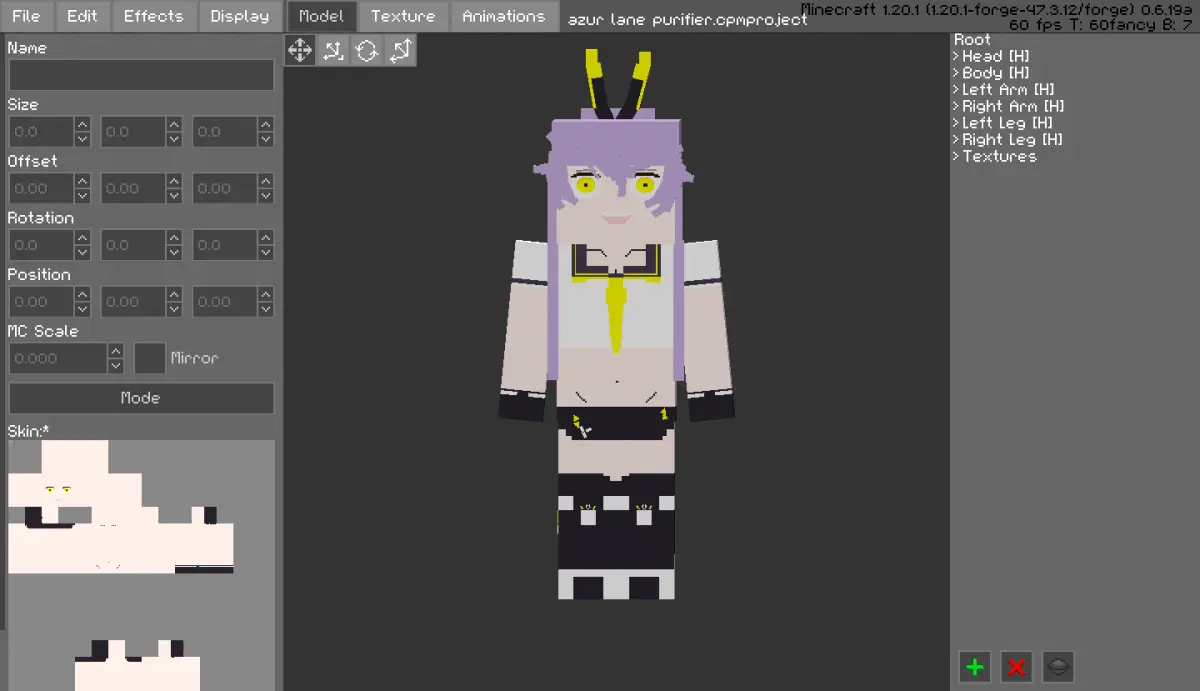Image resolution: width=1200 pixels, height=691 pixels.
Task: Decrease Position Z with down arrow
Action: (x=266, y=310)
